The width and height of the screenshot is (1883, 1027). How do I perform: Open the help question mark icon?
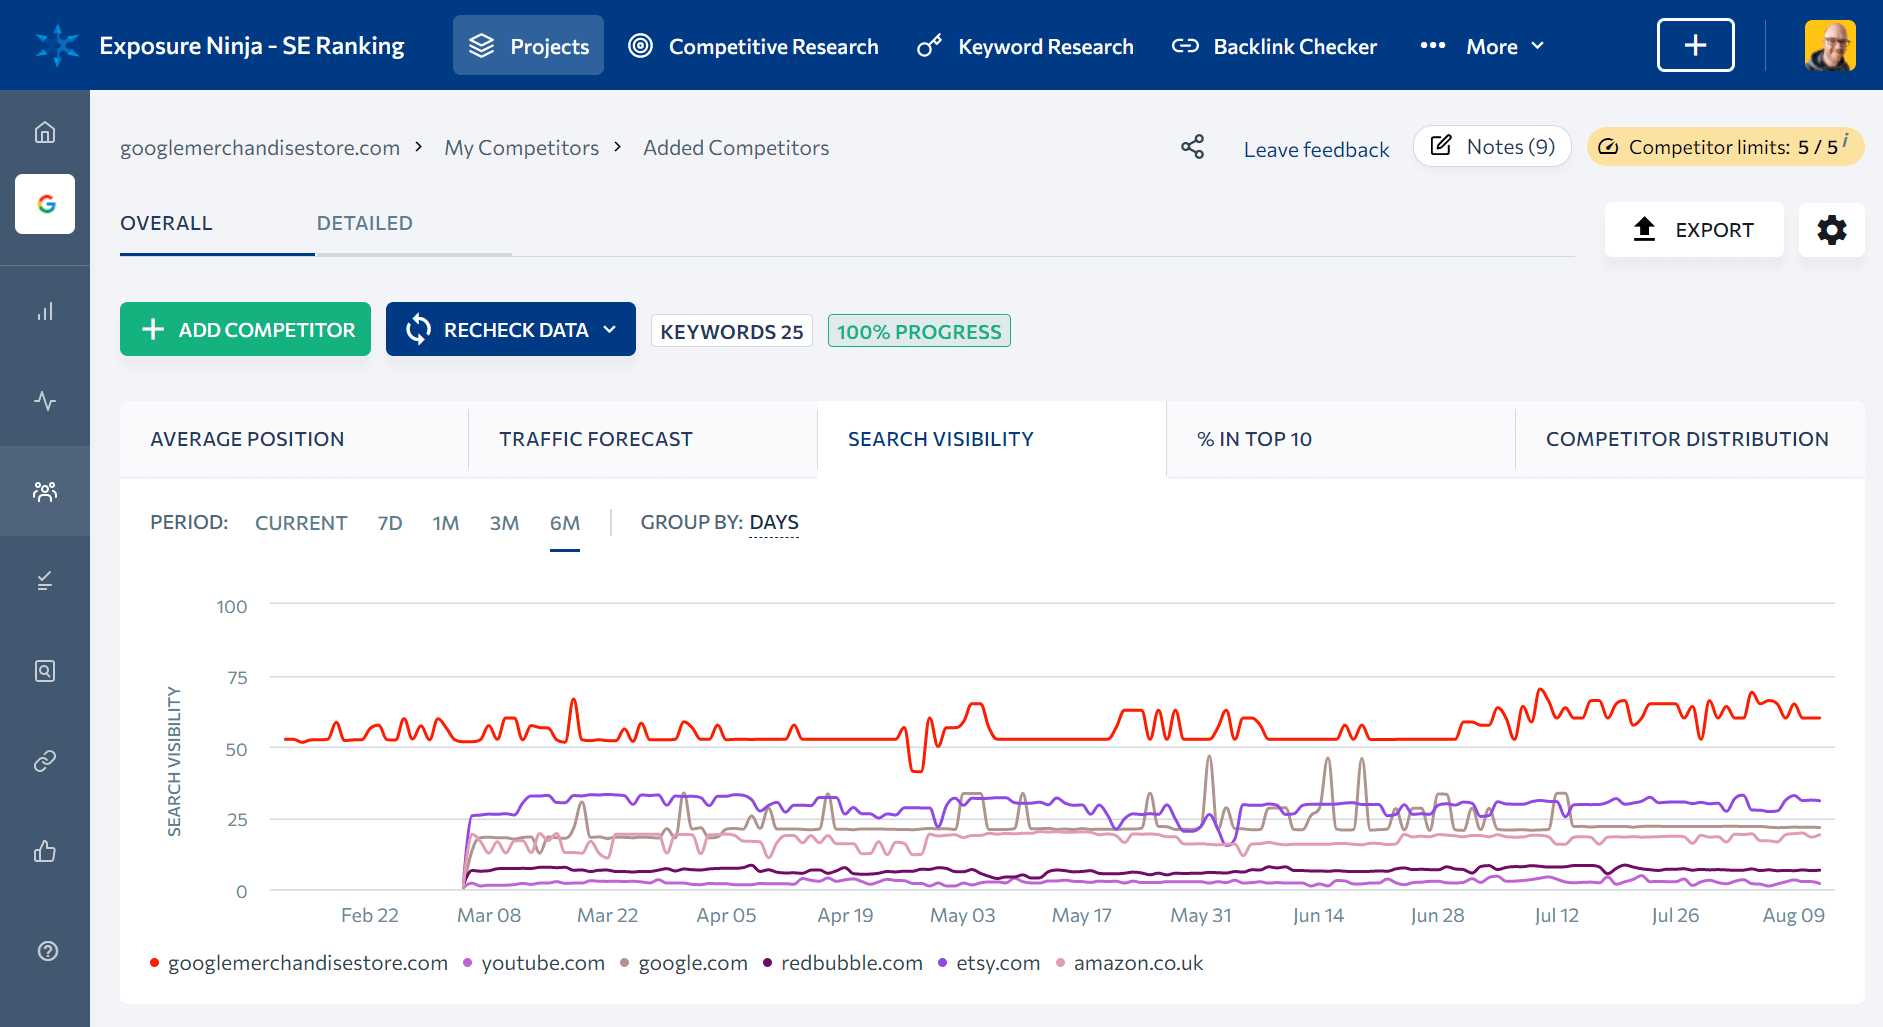tap(47, 951)
